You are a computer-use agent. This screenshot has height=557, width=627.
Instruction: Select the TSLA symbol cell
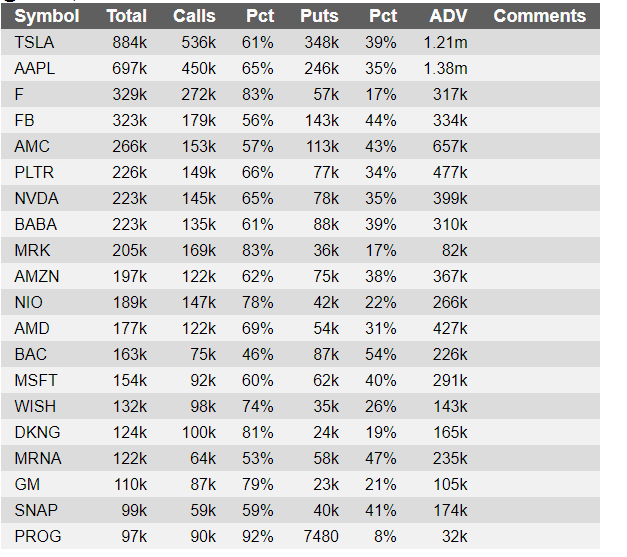coord(34,42)
